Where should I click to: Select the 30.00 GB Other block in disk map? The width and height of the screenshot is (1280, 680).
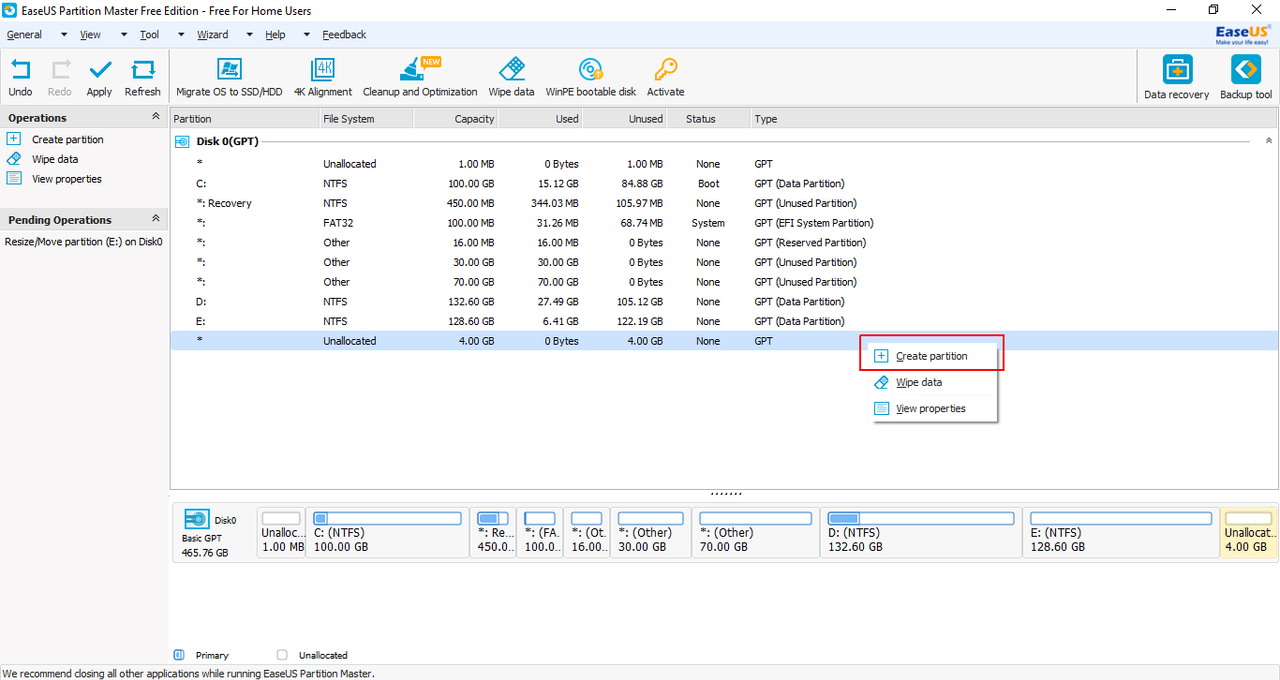(650, 532)
